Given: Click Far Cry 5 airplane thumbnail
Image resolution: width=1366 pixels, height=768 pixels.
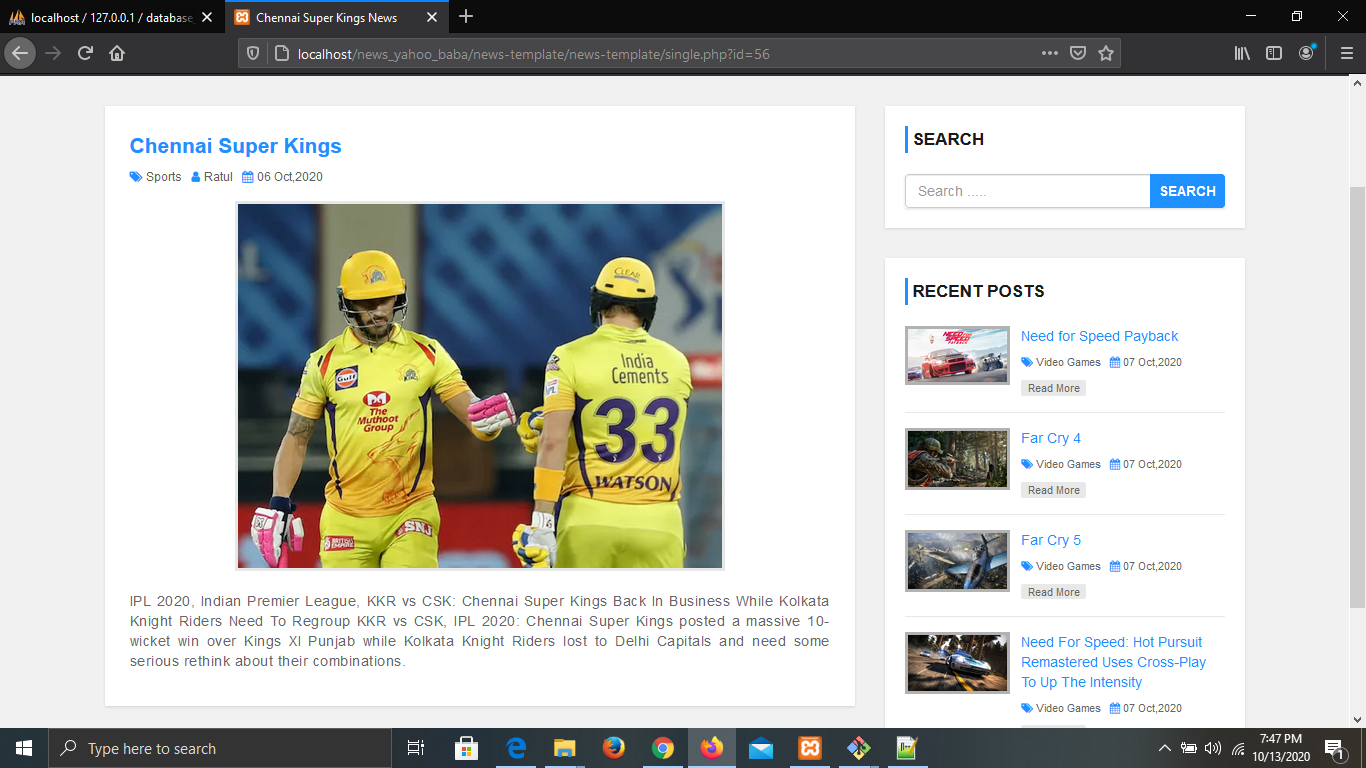Looking at the screenshot, I should 957,561.
